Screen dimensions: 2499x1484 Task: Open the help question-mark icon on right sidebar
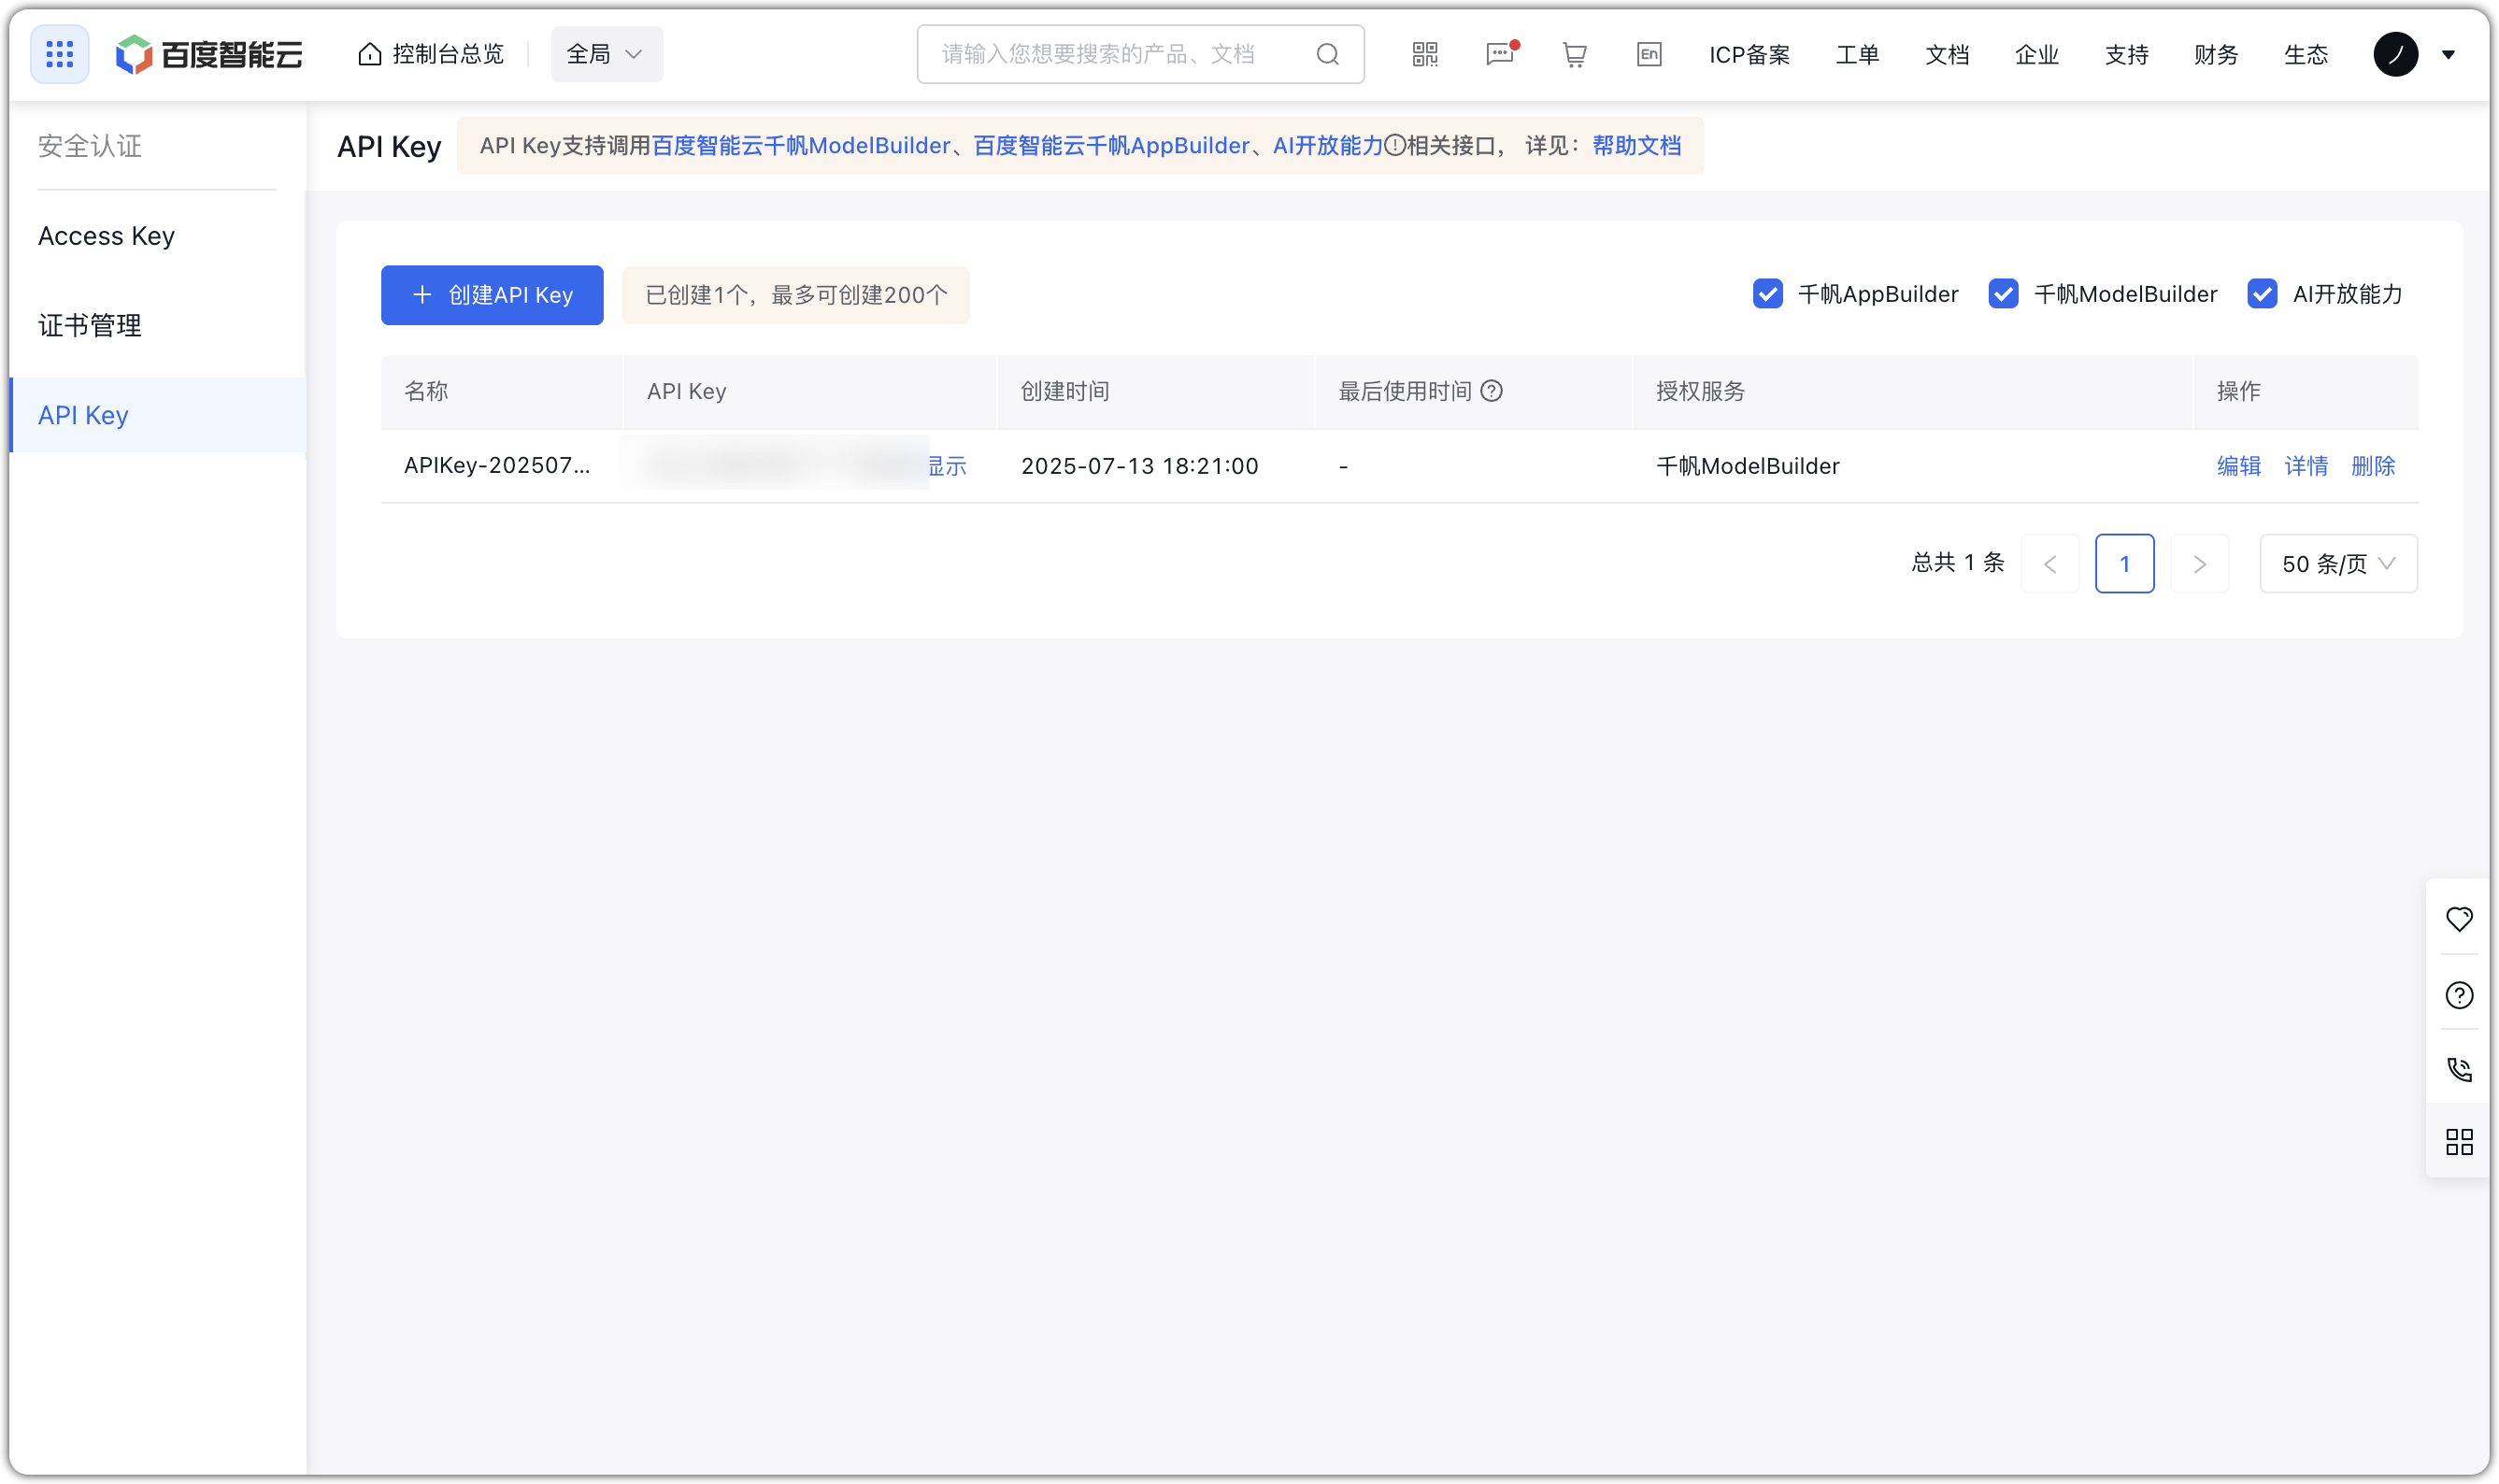coord(2461,994)
